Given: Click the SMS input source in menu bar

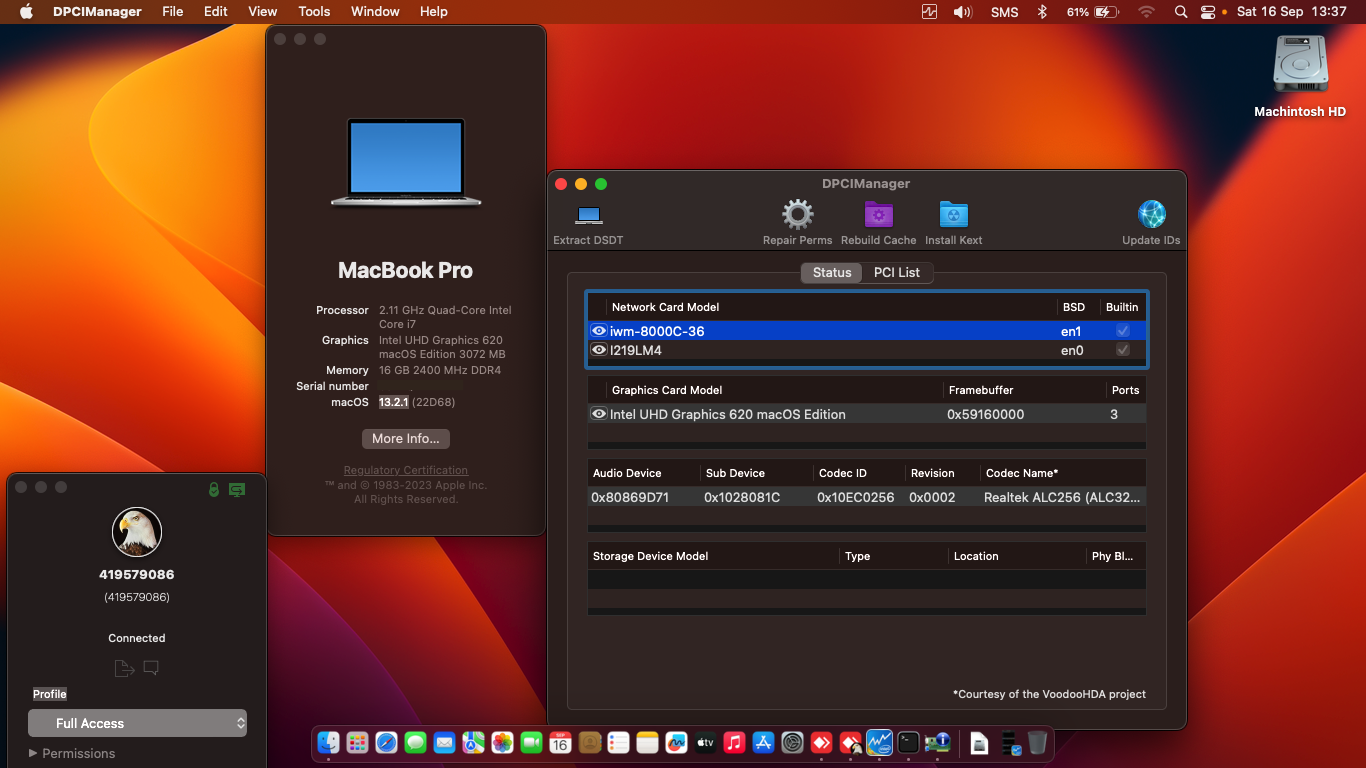Looking at the screenshot, I should (x=1004, y=12).
